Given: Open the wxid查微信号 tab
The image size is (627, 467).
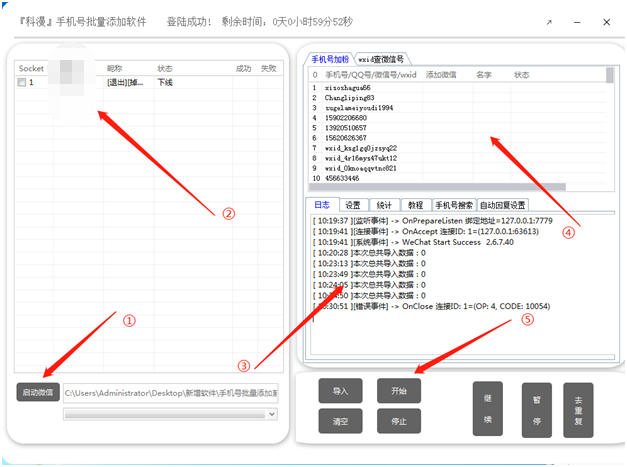Looking at the screenshot, I should (382, 59).
